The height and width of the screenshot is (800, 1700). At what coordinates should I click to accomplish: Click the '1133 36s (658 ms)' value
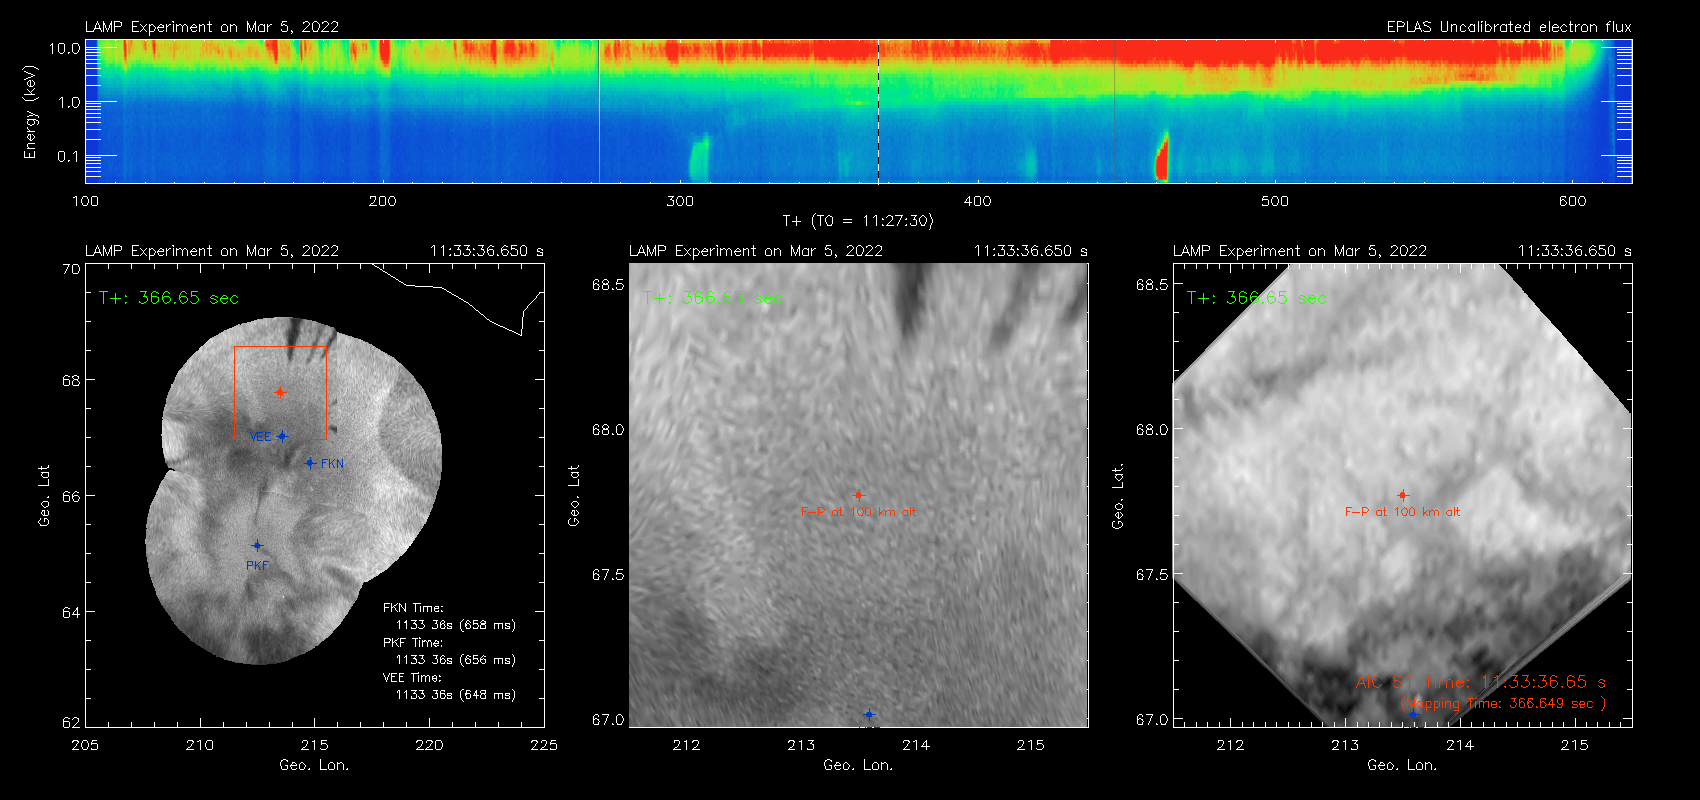click(456, 625)
